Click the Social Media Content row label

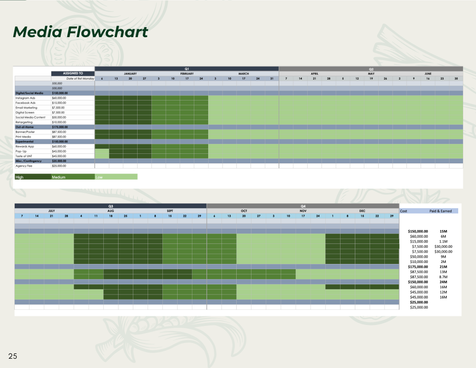point(30,117)
